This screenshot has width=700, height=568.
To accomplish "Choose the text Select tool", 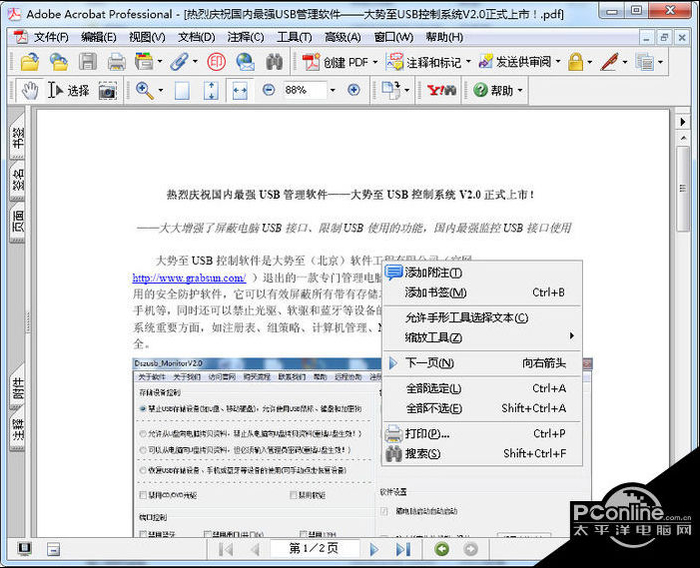I will [x=68, y=91].
